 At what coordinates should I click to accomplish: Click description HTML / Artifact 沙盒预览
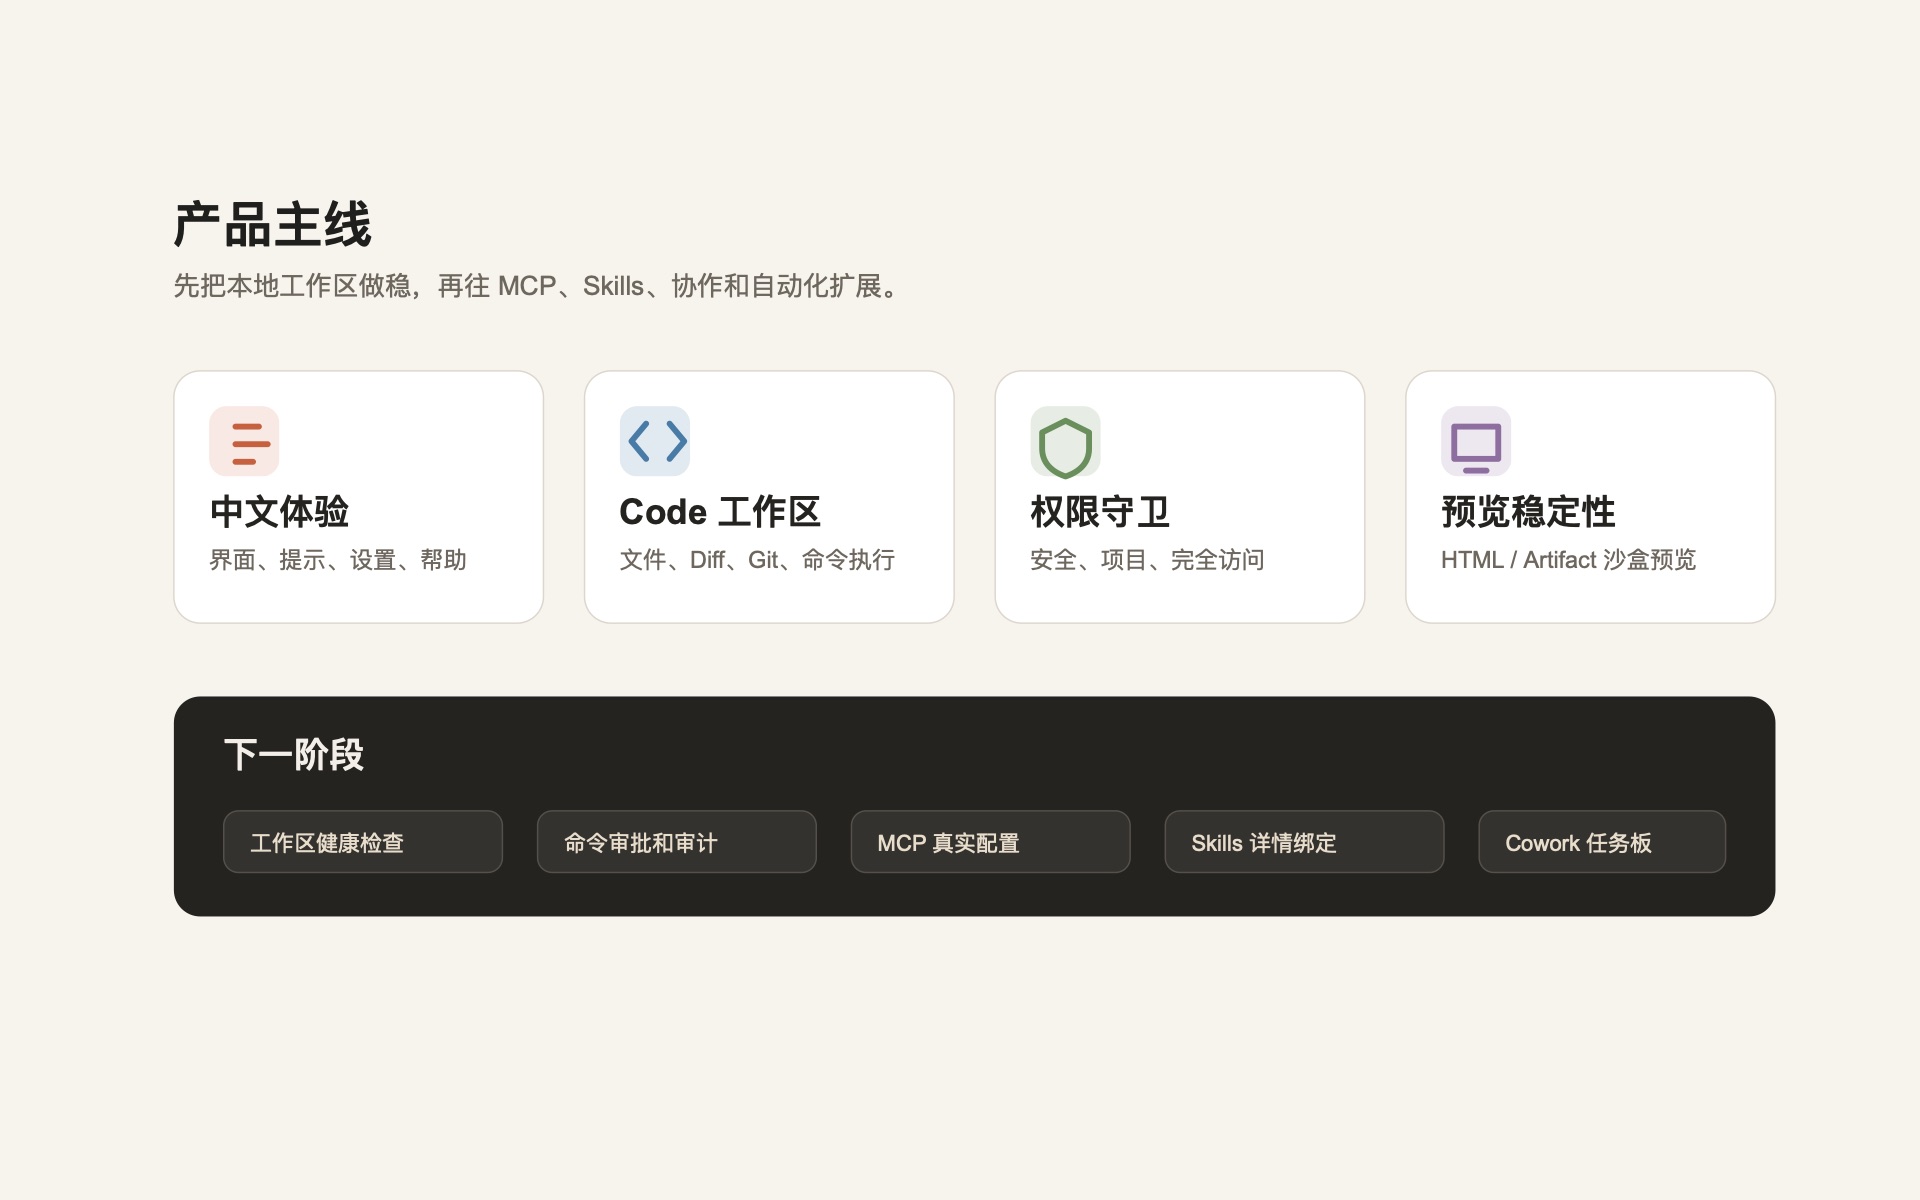pyautogui.click(x=1568, y=560)
